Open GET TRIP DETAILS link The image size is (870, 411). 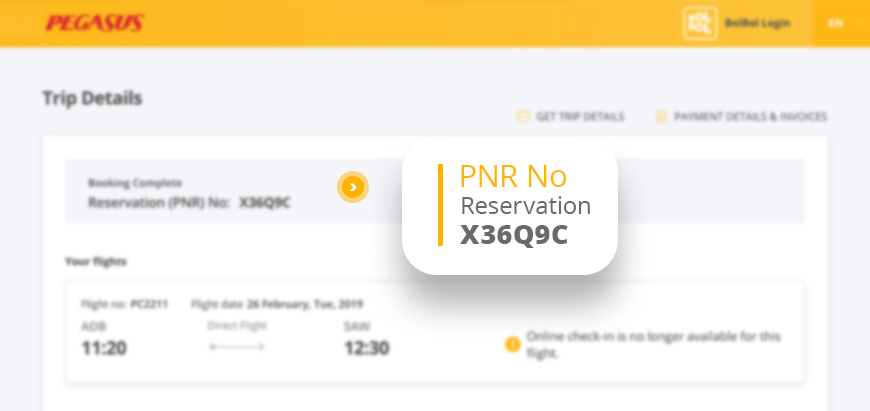point(580,116)
